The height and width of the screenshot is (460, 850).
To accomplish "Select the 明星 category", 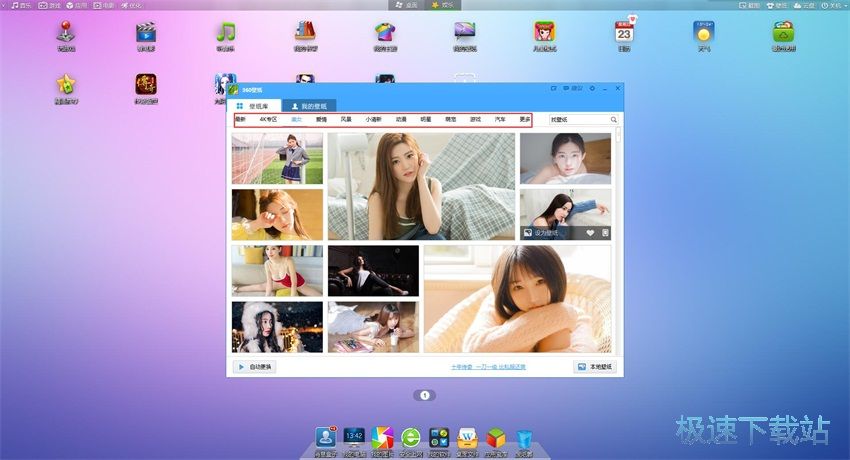I will [426, 119].
